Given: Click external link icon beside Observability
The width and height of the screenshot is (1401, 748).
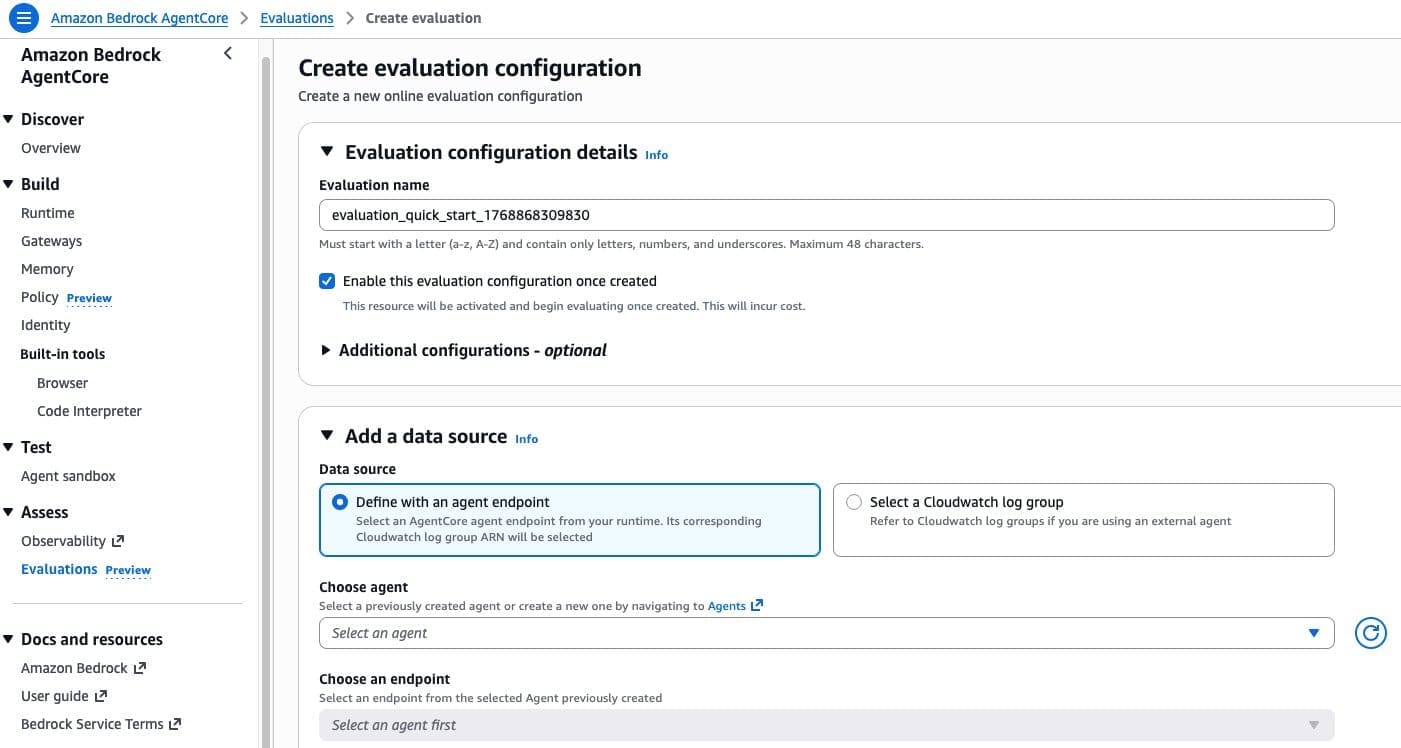Looking at the screenshot, I should pyautogui.click(x=118, y=541).
